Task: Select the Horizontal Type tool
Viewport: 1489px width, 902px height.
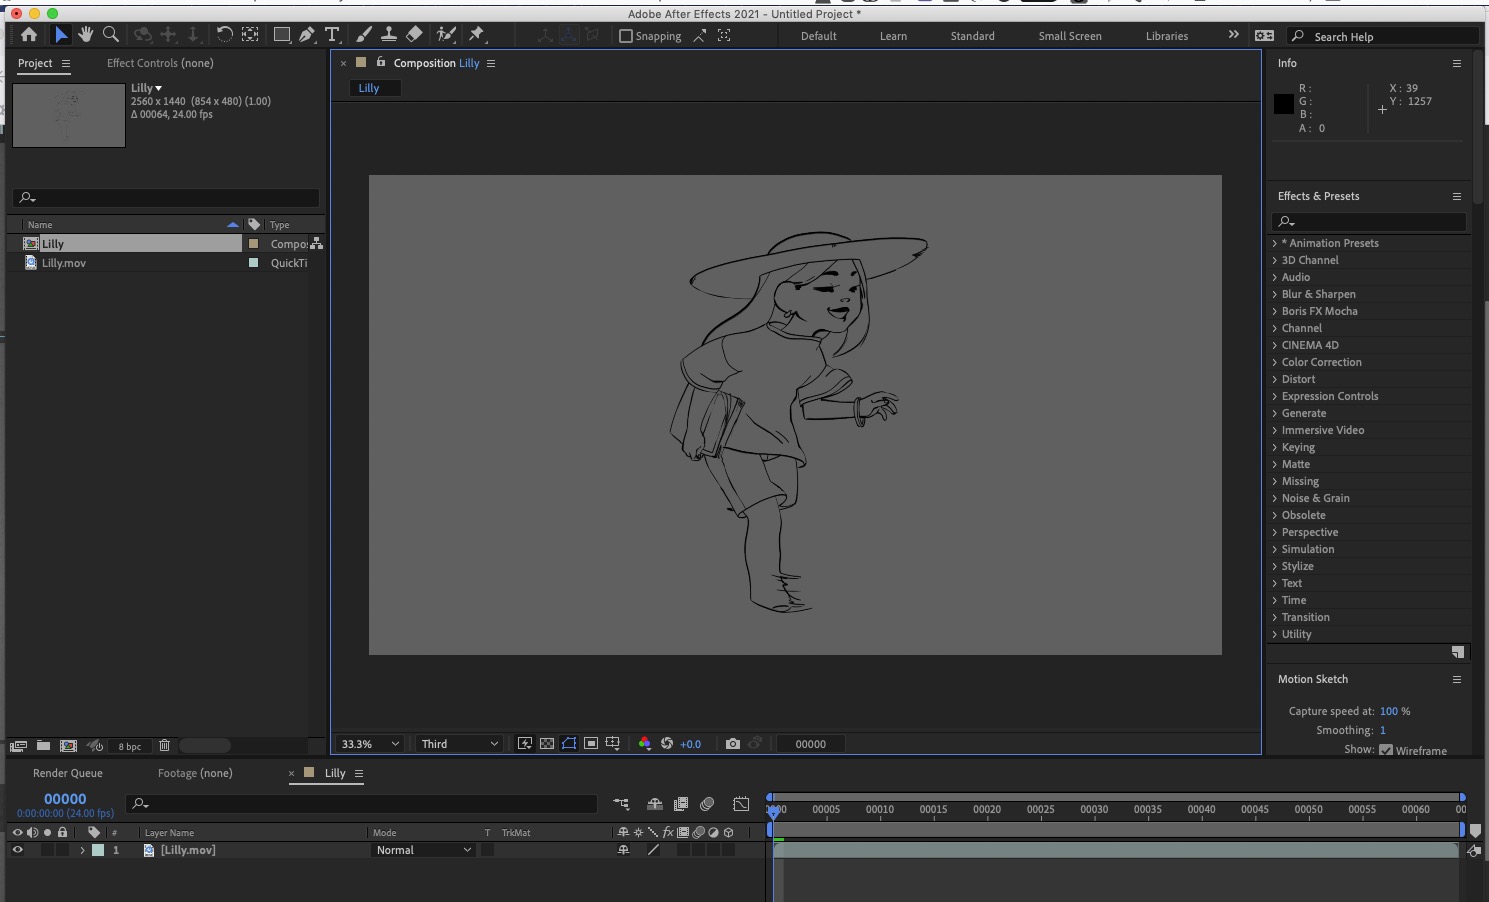Action: point(332,35)
